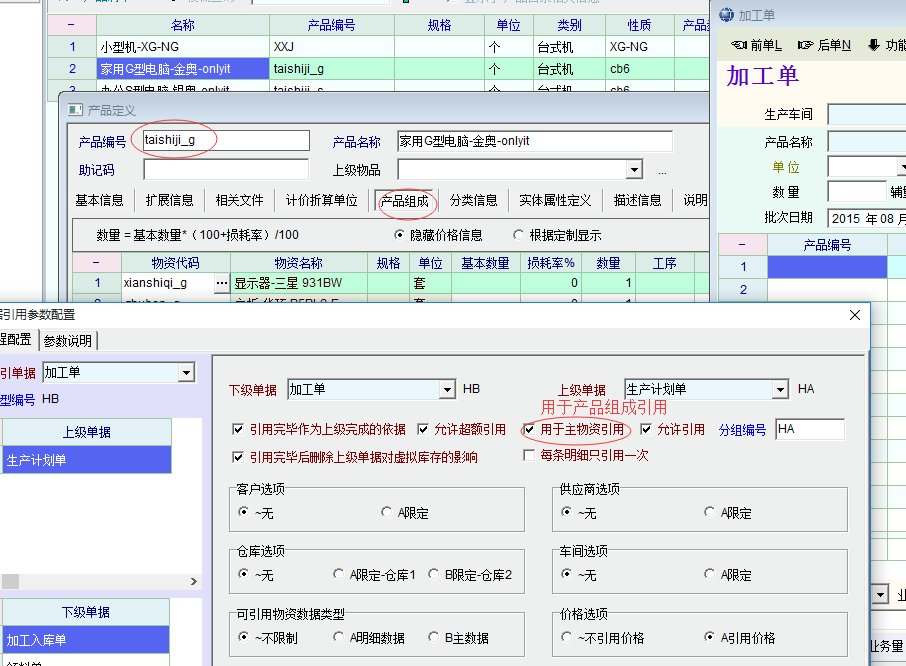Click the 功能 down-arrow icon

point(873,45)
